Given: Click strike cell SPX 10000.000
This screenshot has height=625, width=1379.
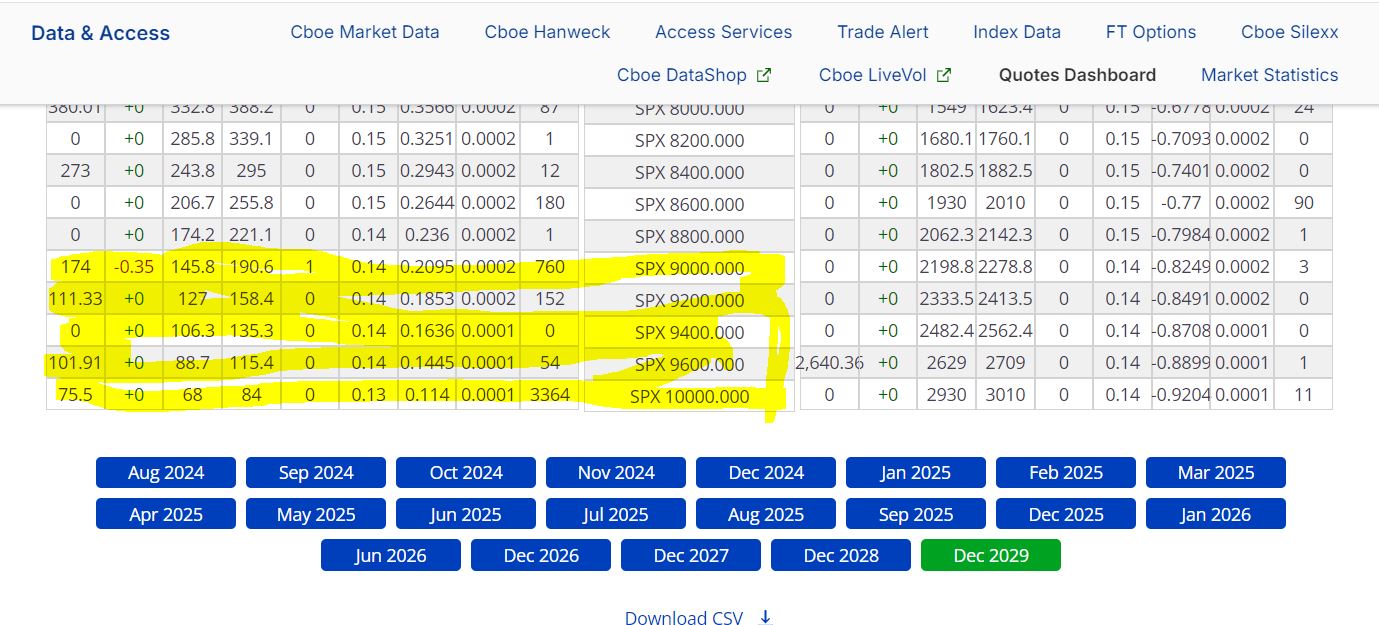Looking at the screenshot, I should (x=690, y=396).
